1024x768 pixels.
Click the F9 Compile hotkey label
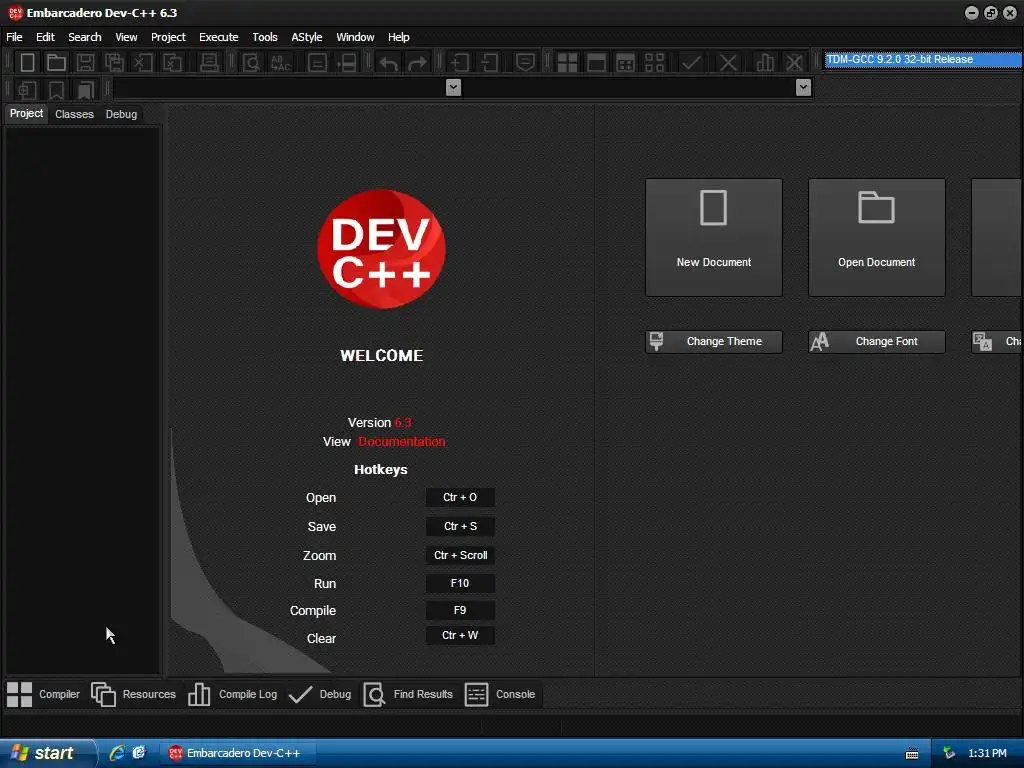460,611
